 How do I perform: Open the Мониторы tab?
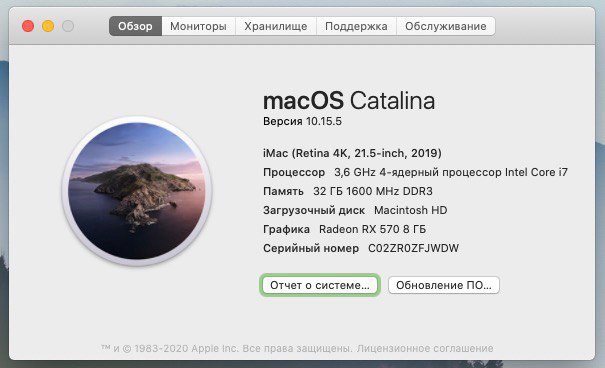(x=198, y=26)
